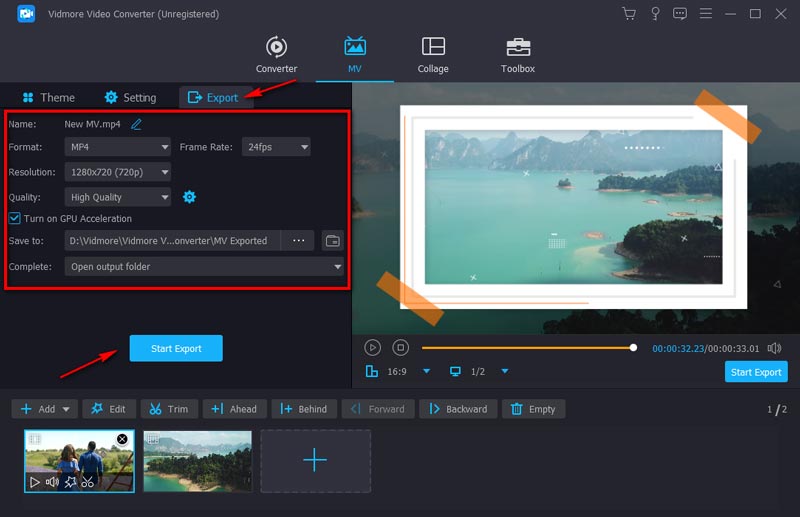This screenshot has width=800, height=517.
Task: Open the Collage section
Action: [433, 55]
